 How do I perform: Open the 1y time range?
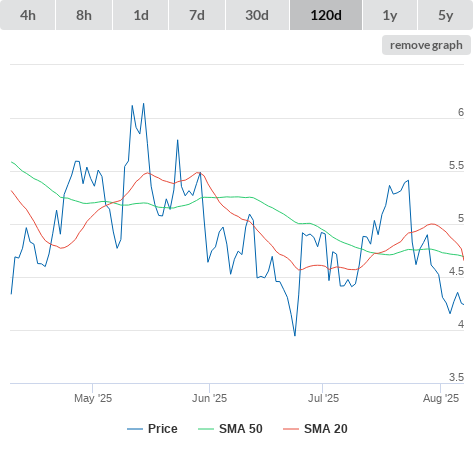click(x=390, y=15)
